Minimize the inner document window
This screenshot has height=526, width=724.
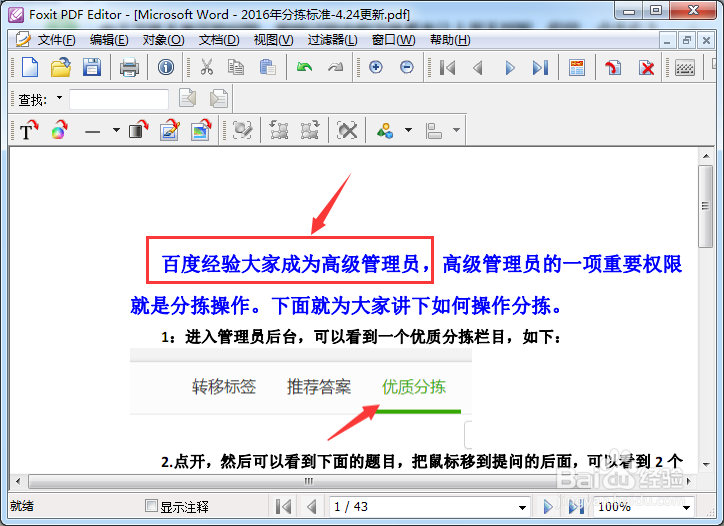[667, 41]
